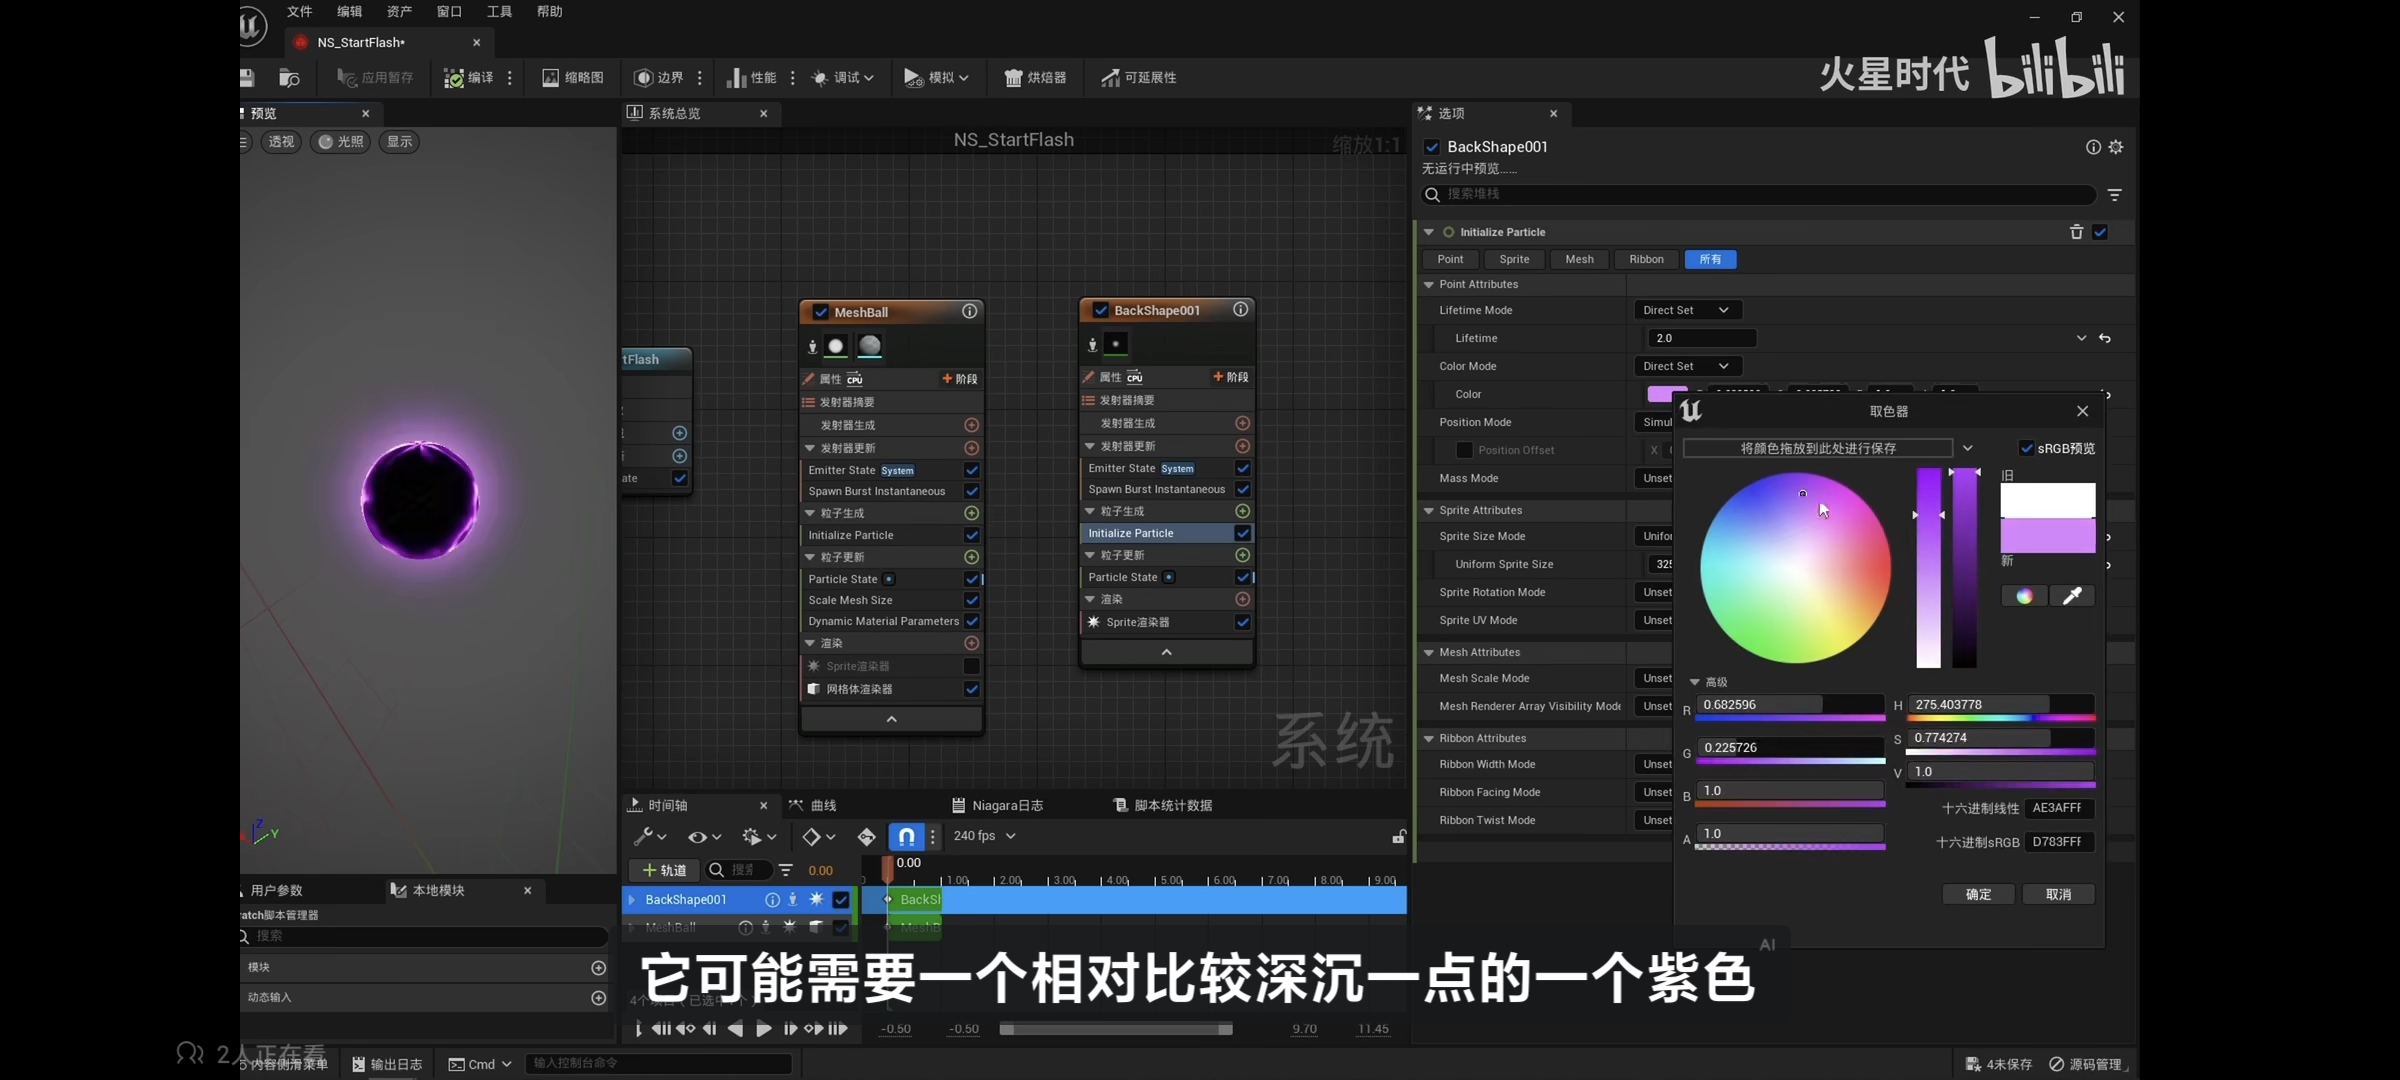The width and height of the screenshot is (2400, 1080).
Task: Open the 240 fps dropdown
Action: pyautogui.click(x=984, y=836)
